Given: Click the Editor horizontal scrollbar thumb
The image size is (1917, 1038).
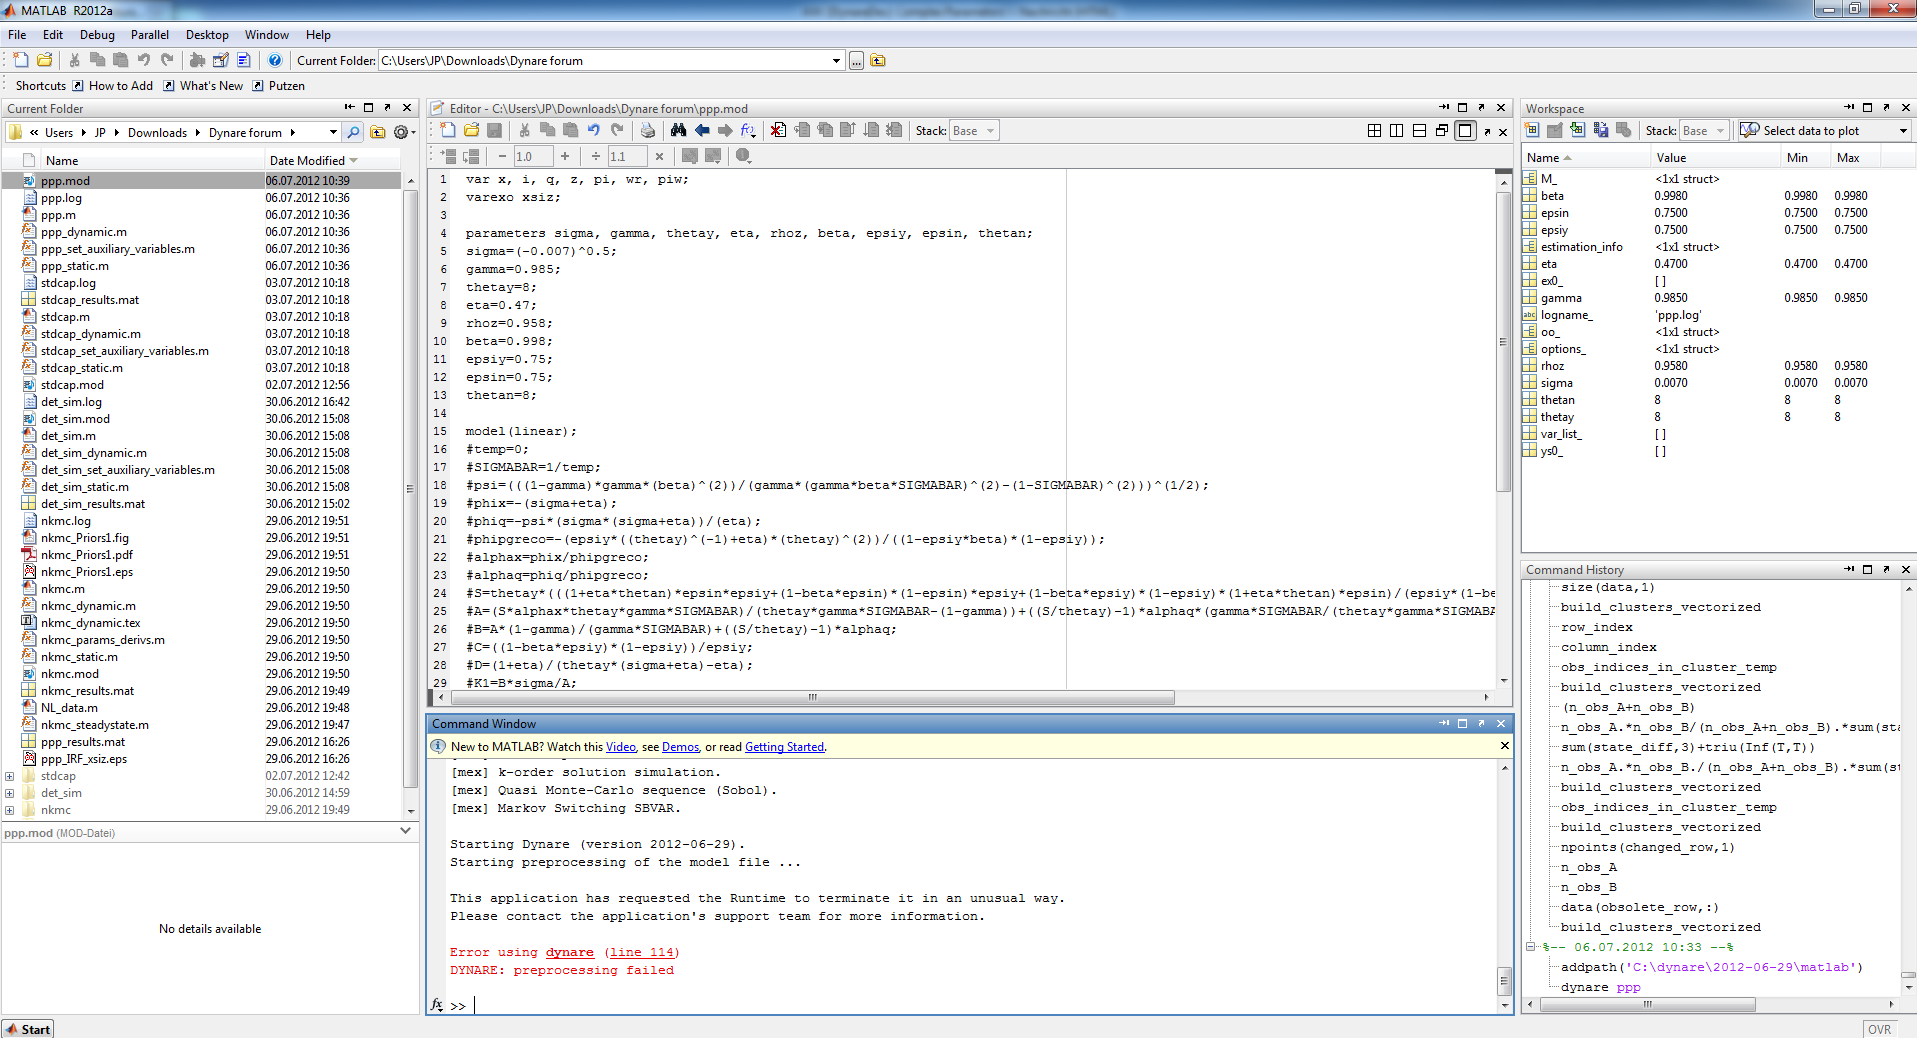Looking at the screenshot, I should tap(813, 697).
